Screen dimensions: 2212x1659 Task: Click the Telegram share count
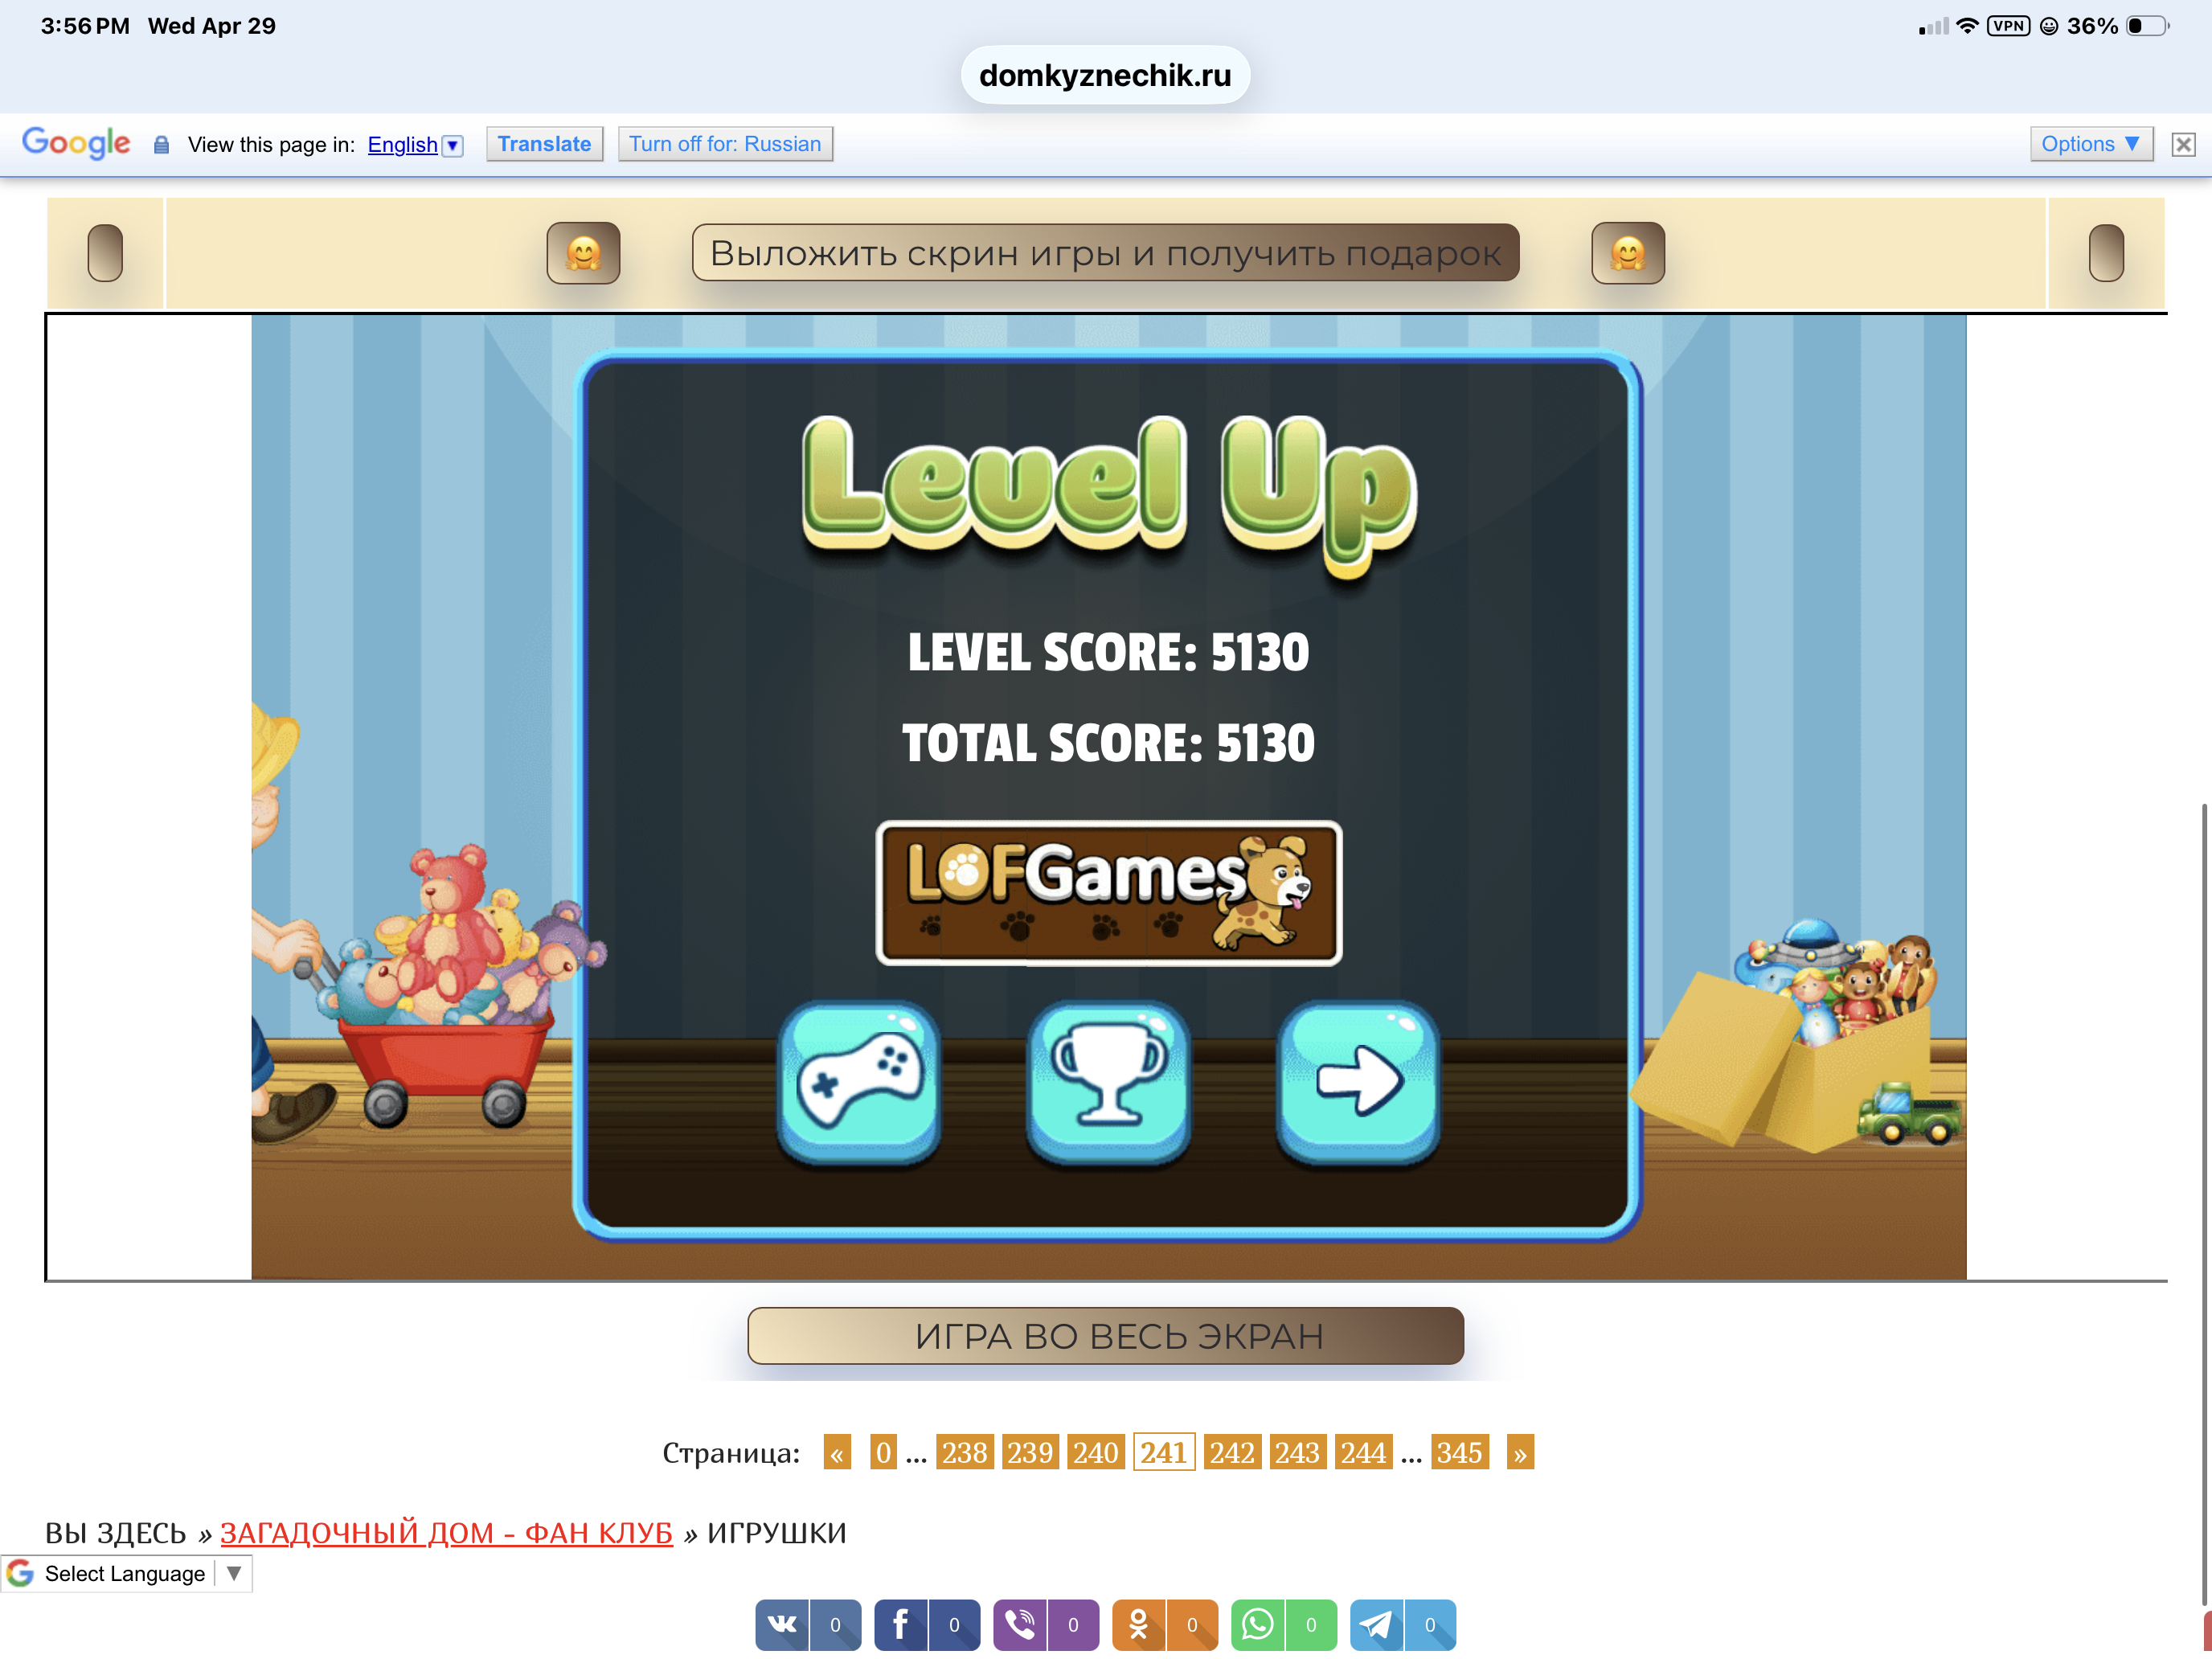(1430, 1625)
